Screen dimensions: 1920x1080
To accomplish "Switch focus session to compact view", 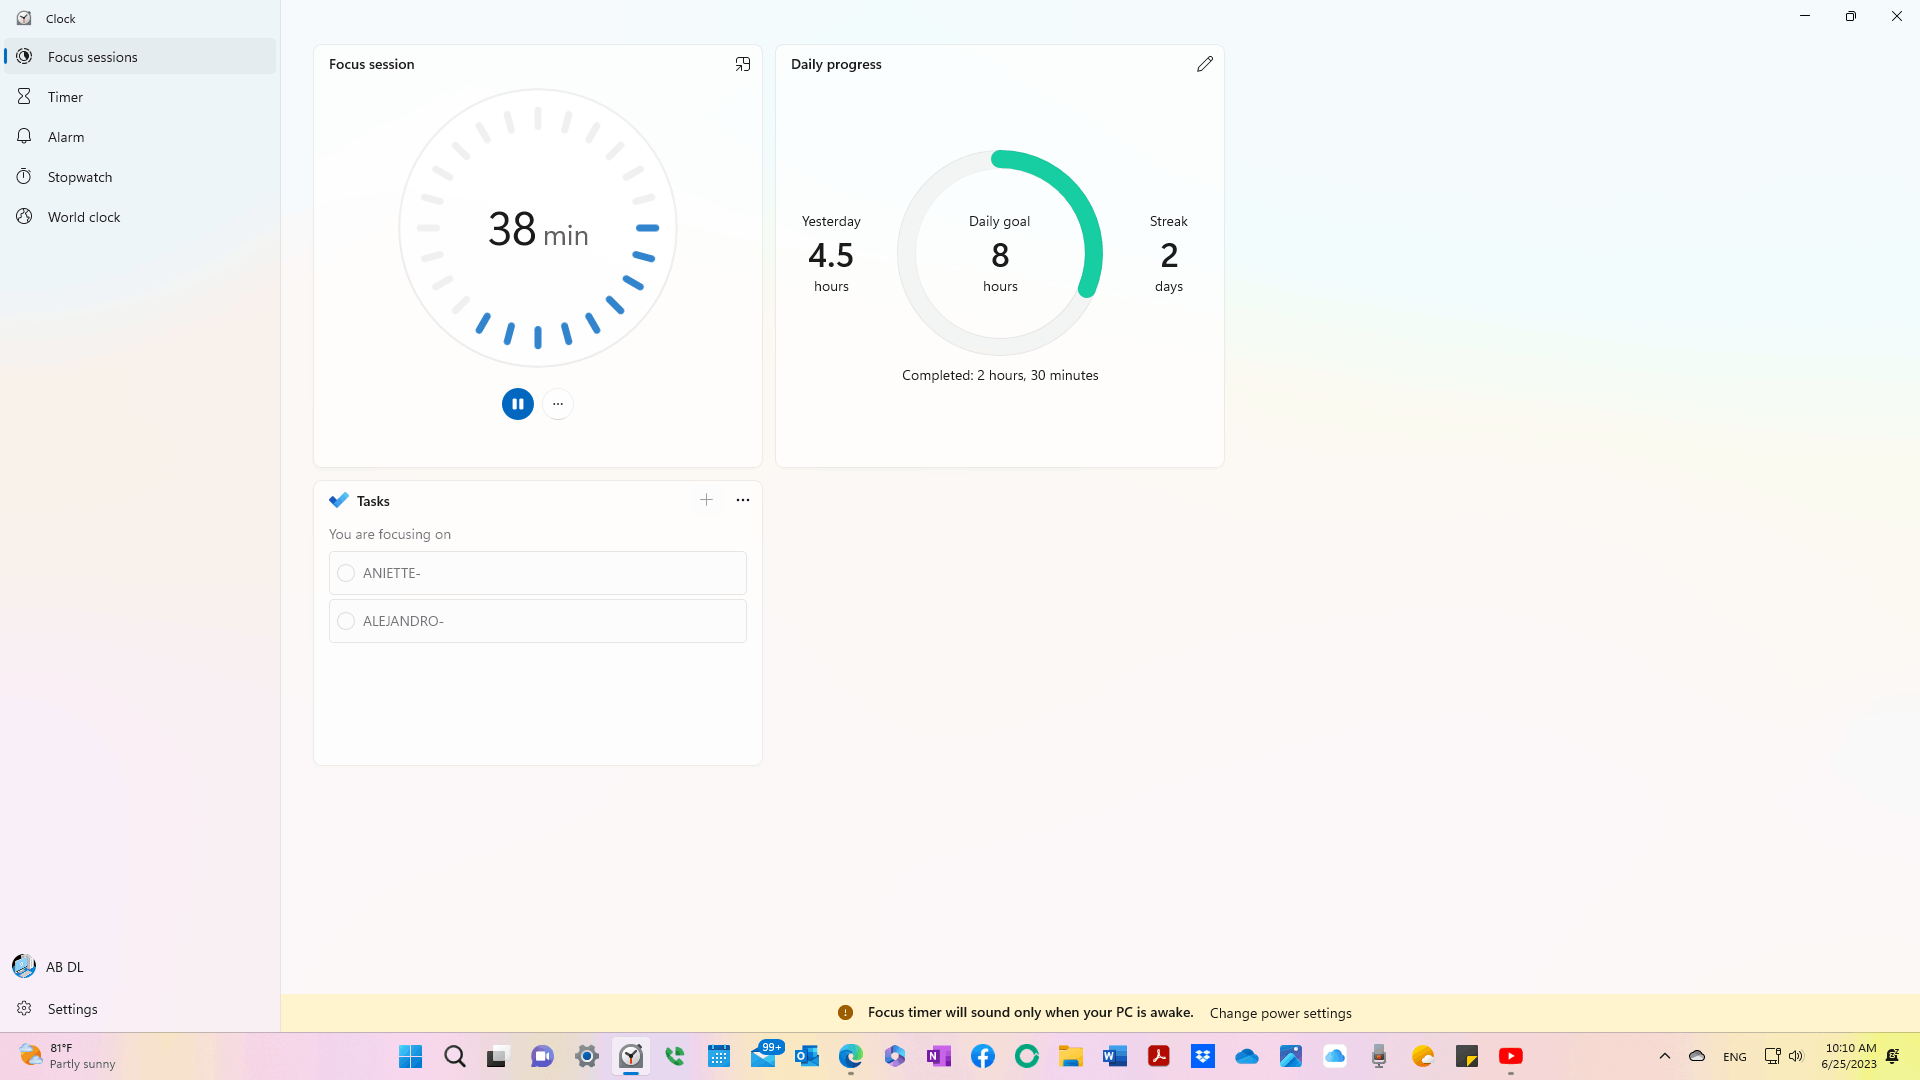I will pyautogui.click(x=742, y=64).
